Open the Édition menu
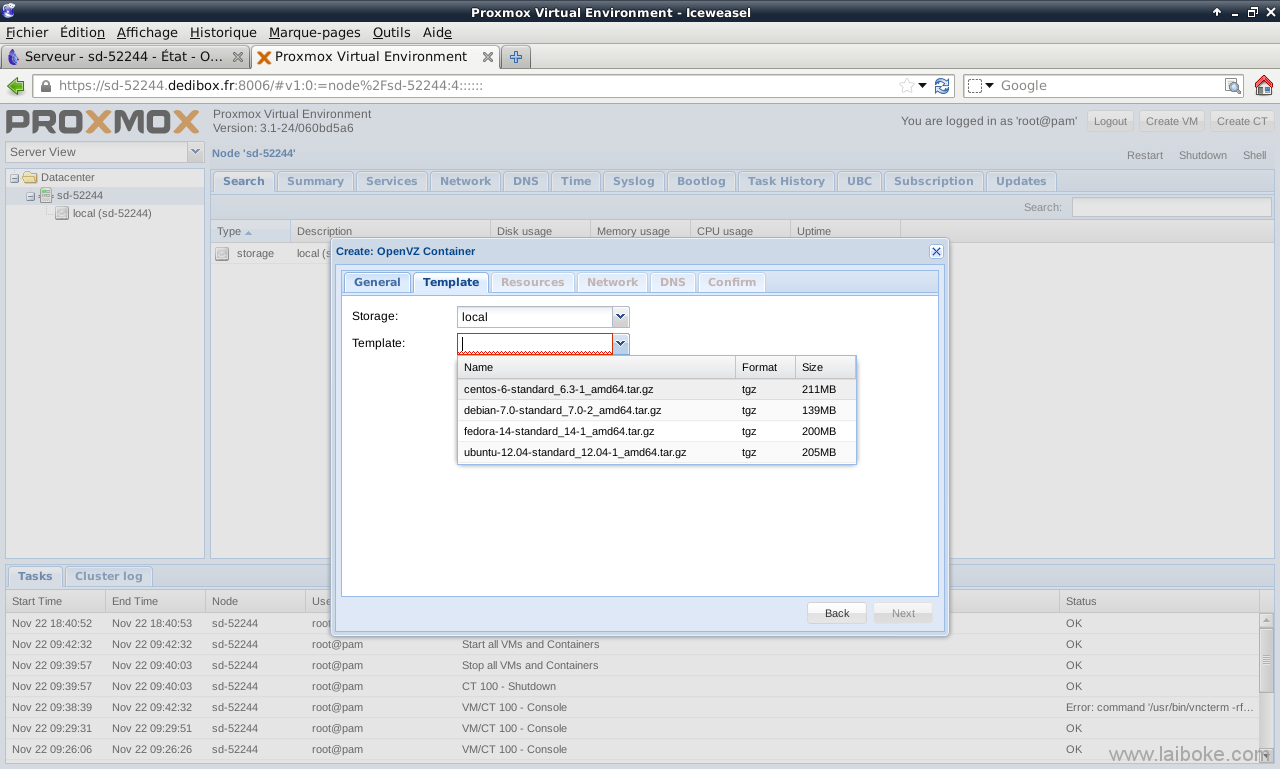Image resolution: width=1280 pixels, height=769 pixels. (x=82, y=33)
